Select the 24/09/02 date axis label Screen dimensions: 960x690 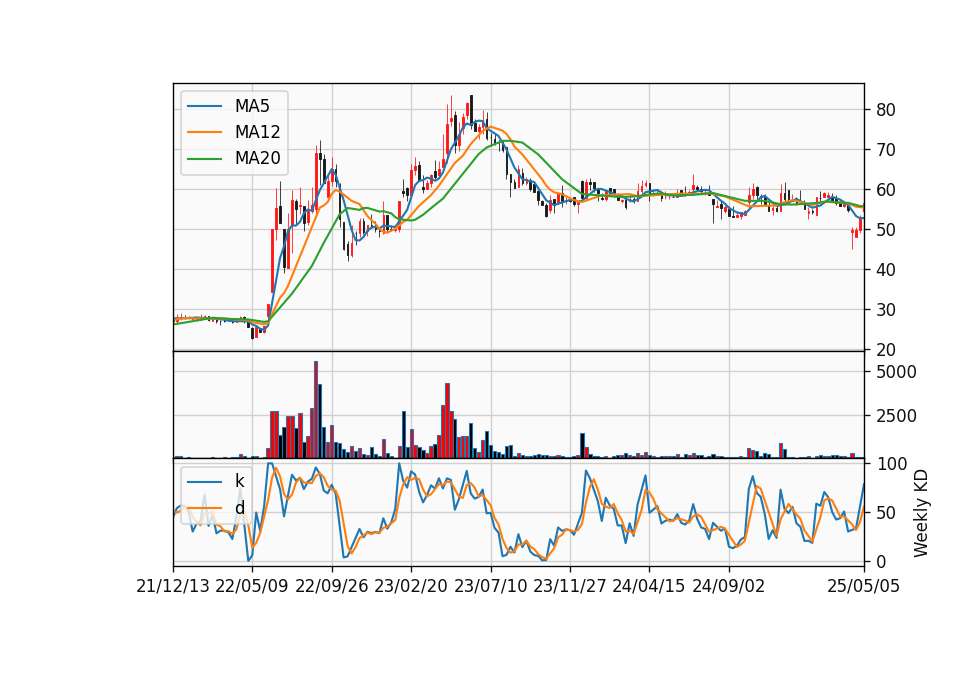point(729,587)
